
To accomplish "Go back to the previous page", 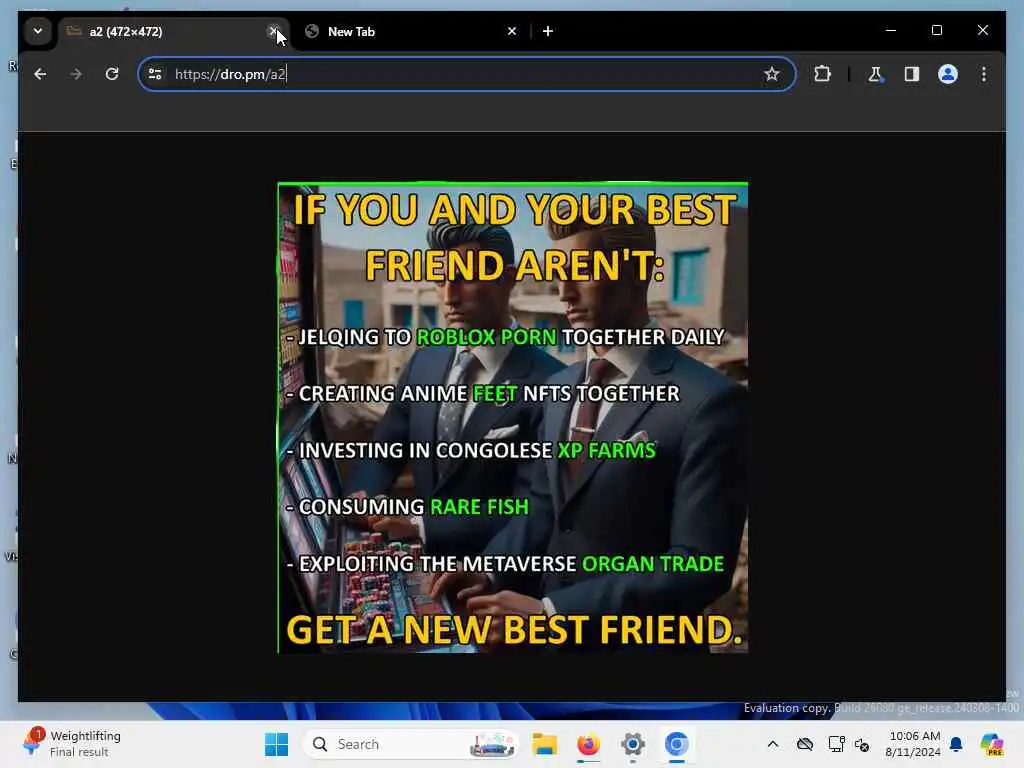I will point(40,74).
